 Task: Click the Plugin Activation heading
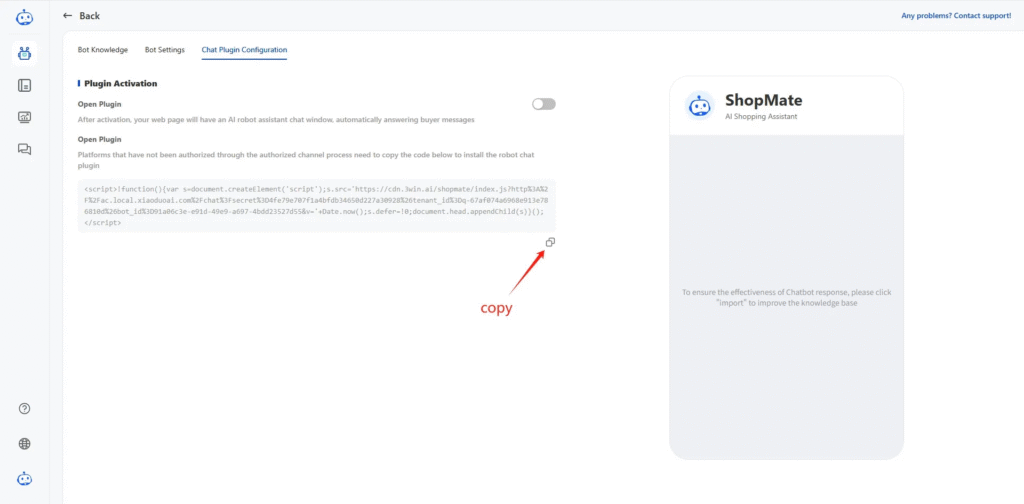coord(121,84)
